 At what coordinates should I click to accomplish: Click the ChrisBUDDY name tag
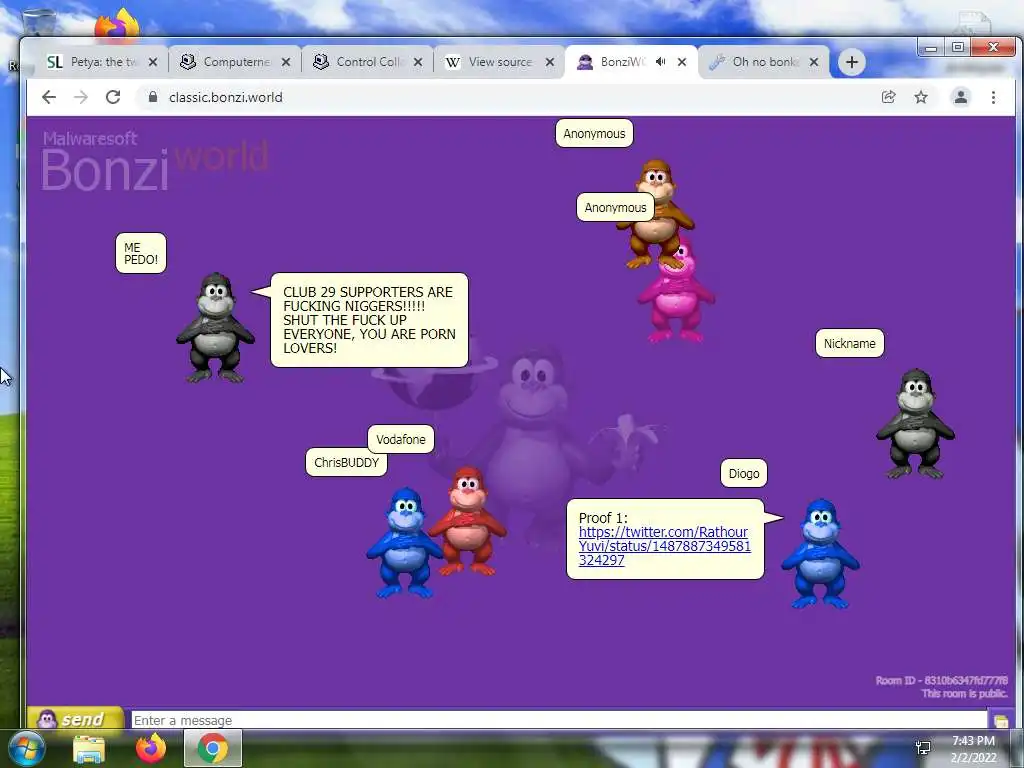click(347, 462)
